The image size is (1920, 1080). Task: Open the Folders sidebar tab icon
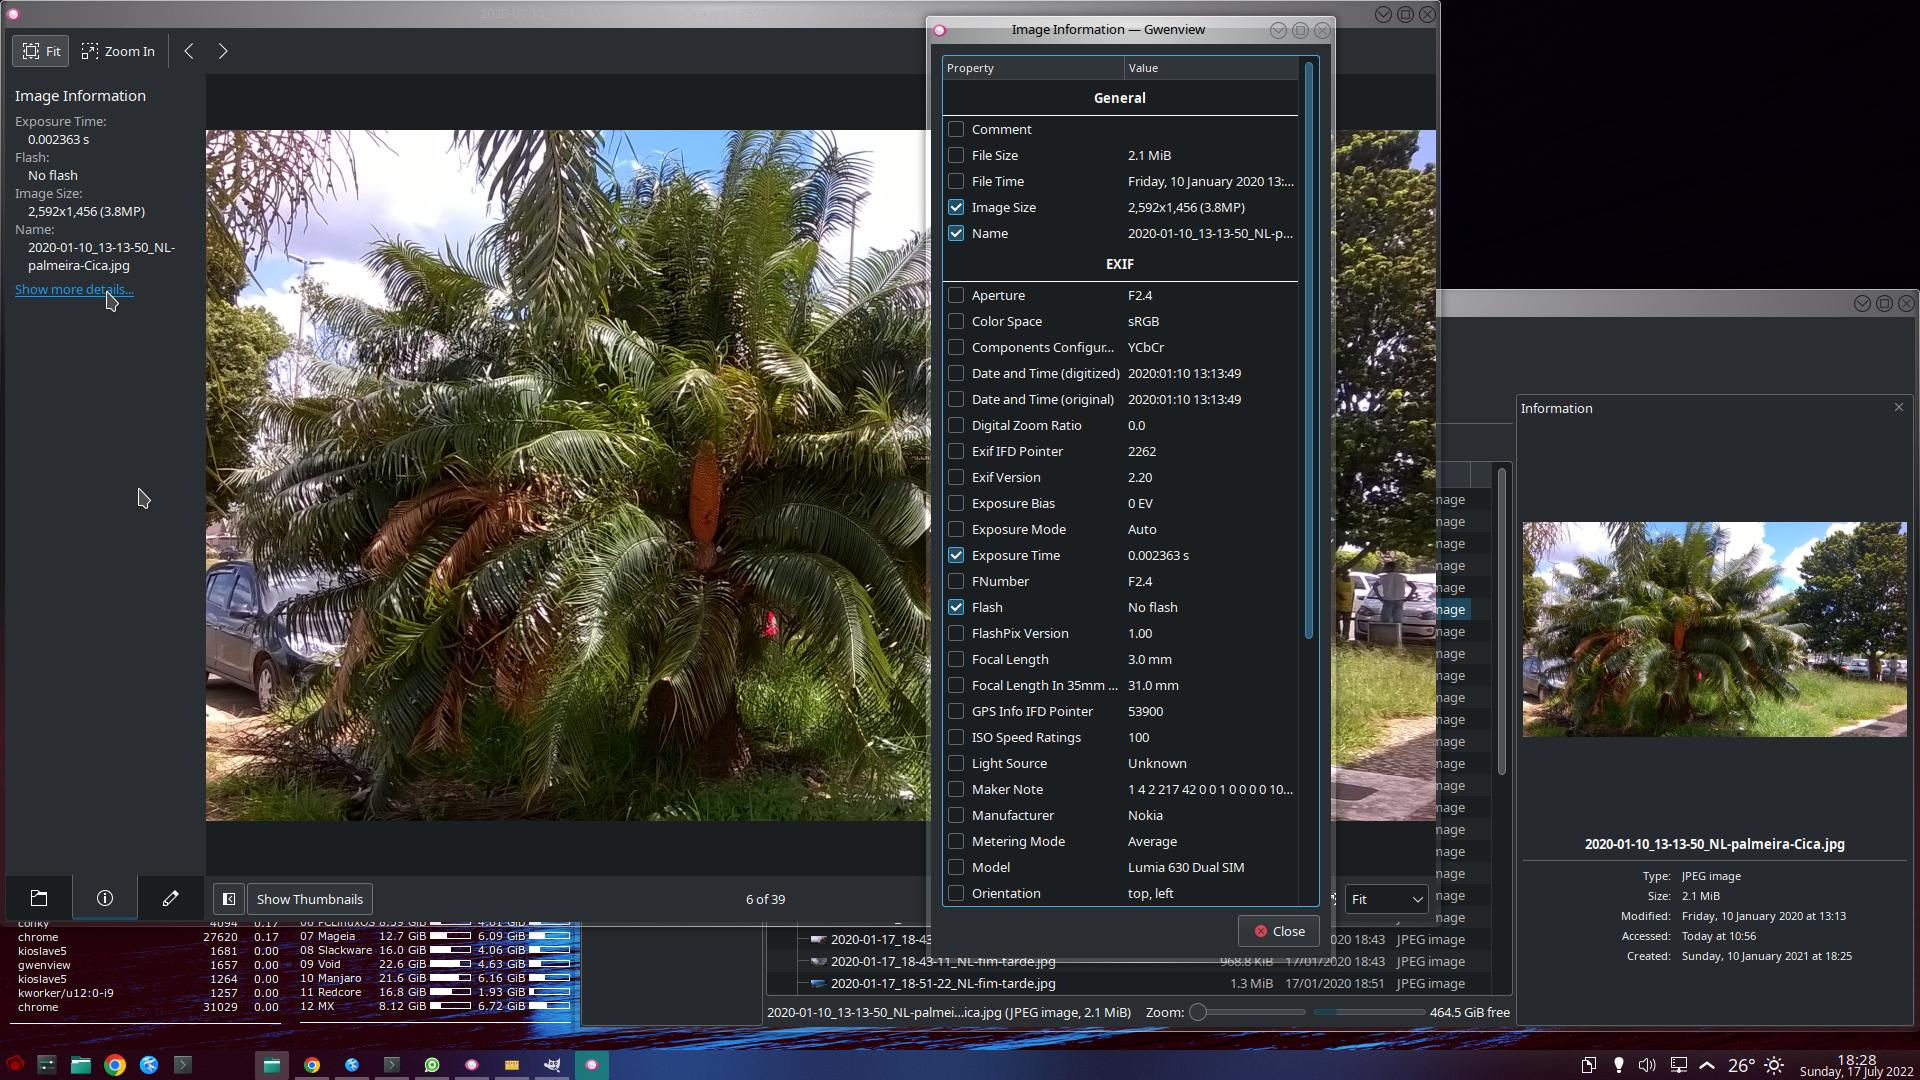[x=39, y=898]
